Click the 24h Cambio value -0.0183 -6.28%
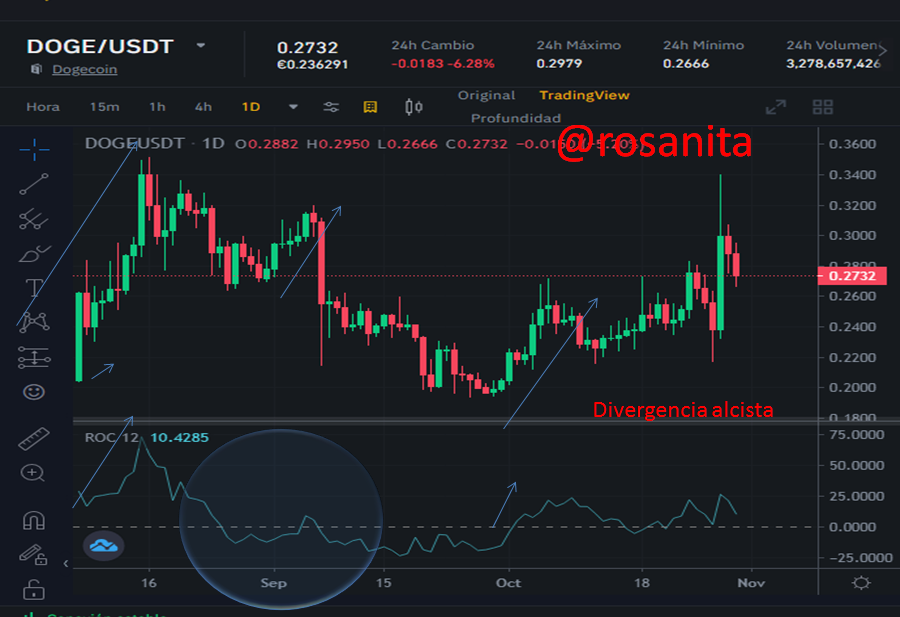 (443, 63)
